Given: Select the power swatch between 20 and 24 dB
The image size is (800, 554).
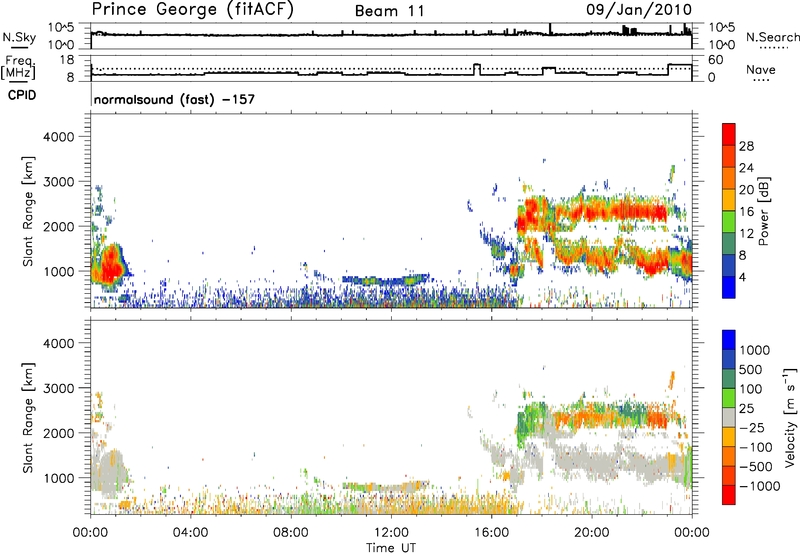Looking at the screenshot, I should 729,178.
